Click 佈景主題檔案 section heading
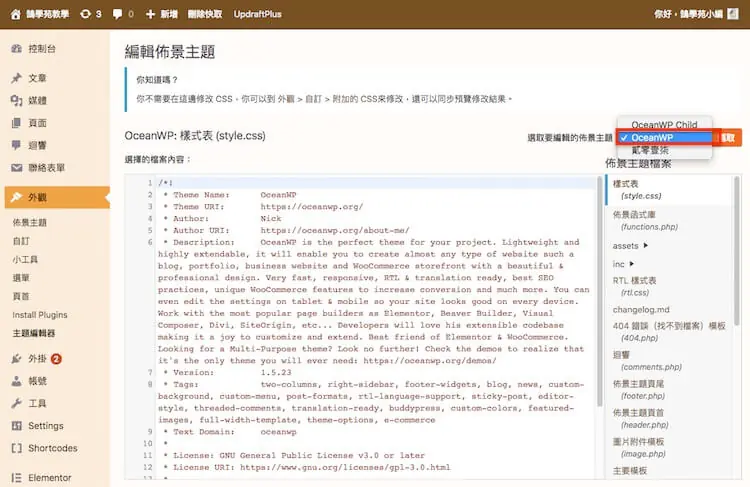Viewport: 750px width, 487px height. point(638,164)
